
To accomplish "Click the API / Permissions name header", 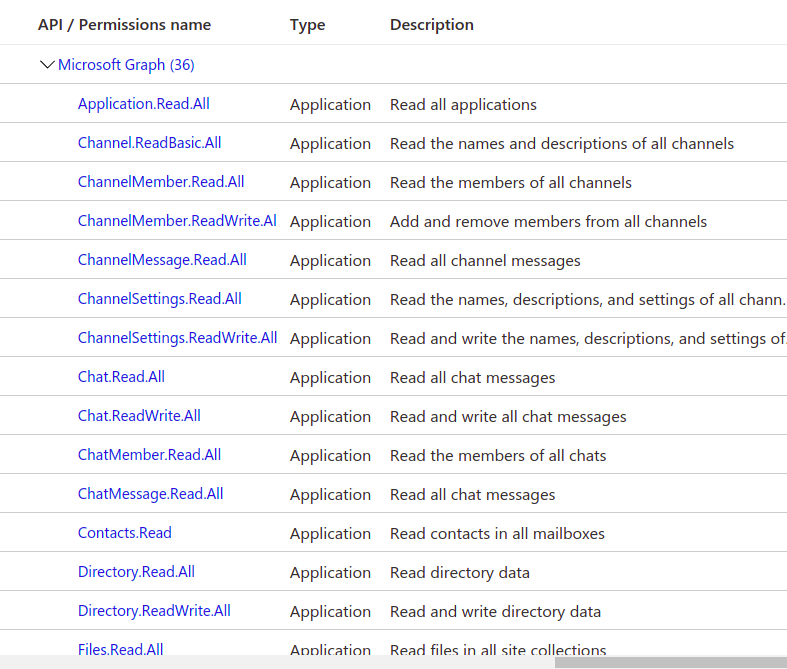I will click(x=124, y=25).
